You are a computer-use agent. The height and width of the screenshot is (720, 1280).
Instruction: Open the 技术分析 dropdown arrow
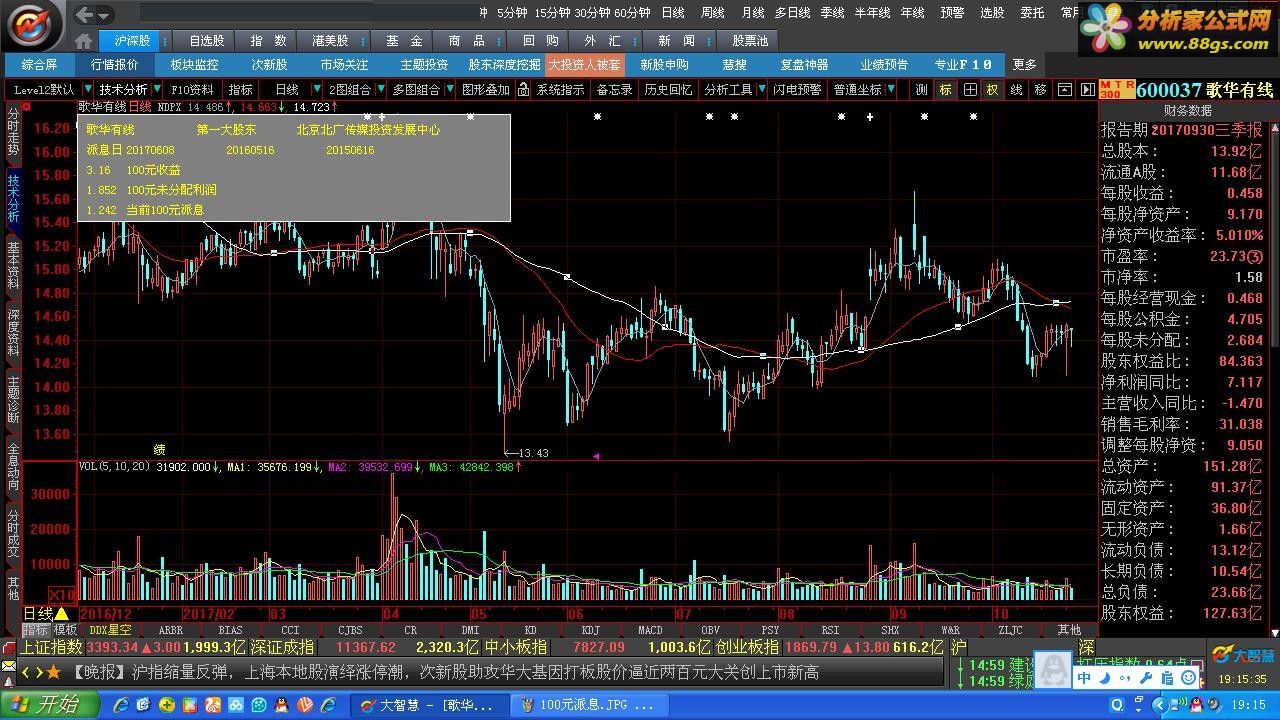point(156,89)
